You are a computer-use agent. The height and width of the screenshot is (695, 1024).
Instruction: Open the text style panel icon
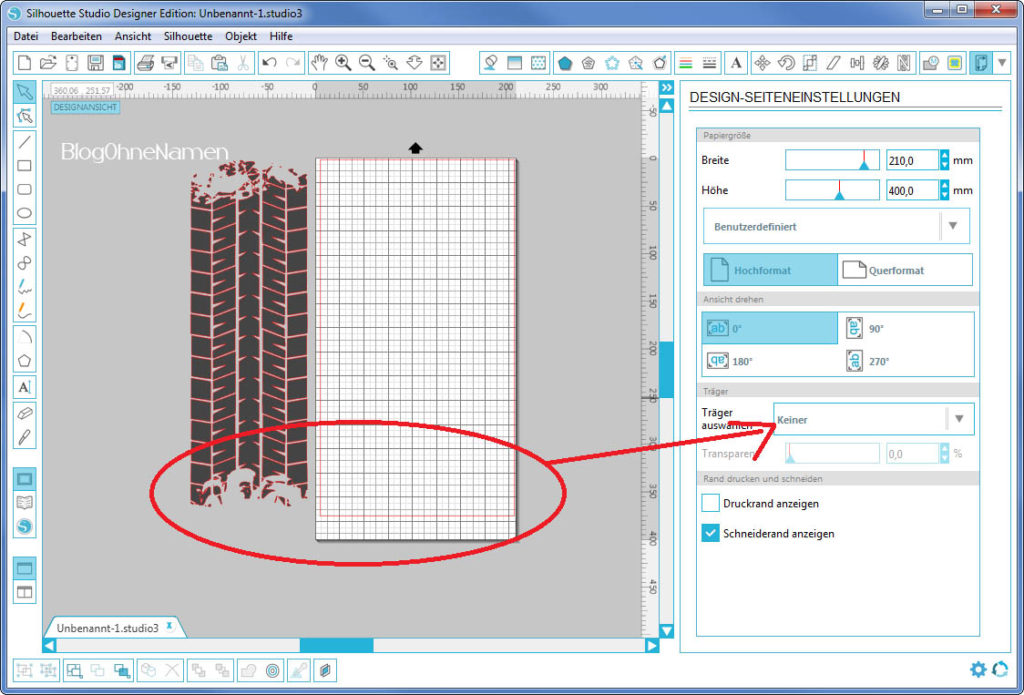[x=736, y=63]
